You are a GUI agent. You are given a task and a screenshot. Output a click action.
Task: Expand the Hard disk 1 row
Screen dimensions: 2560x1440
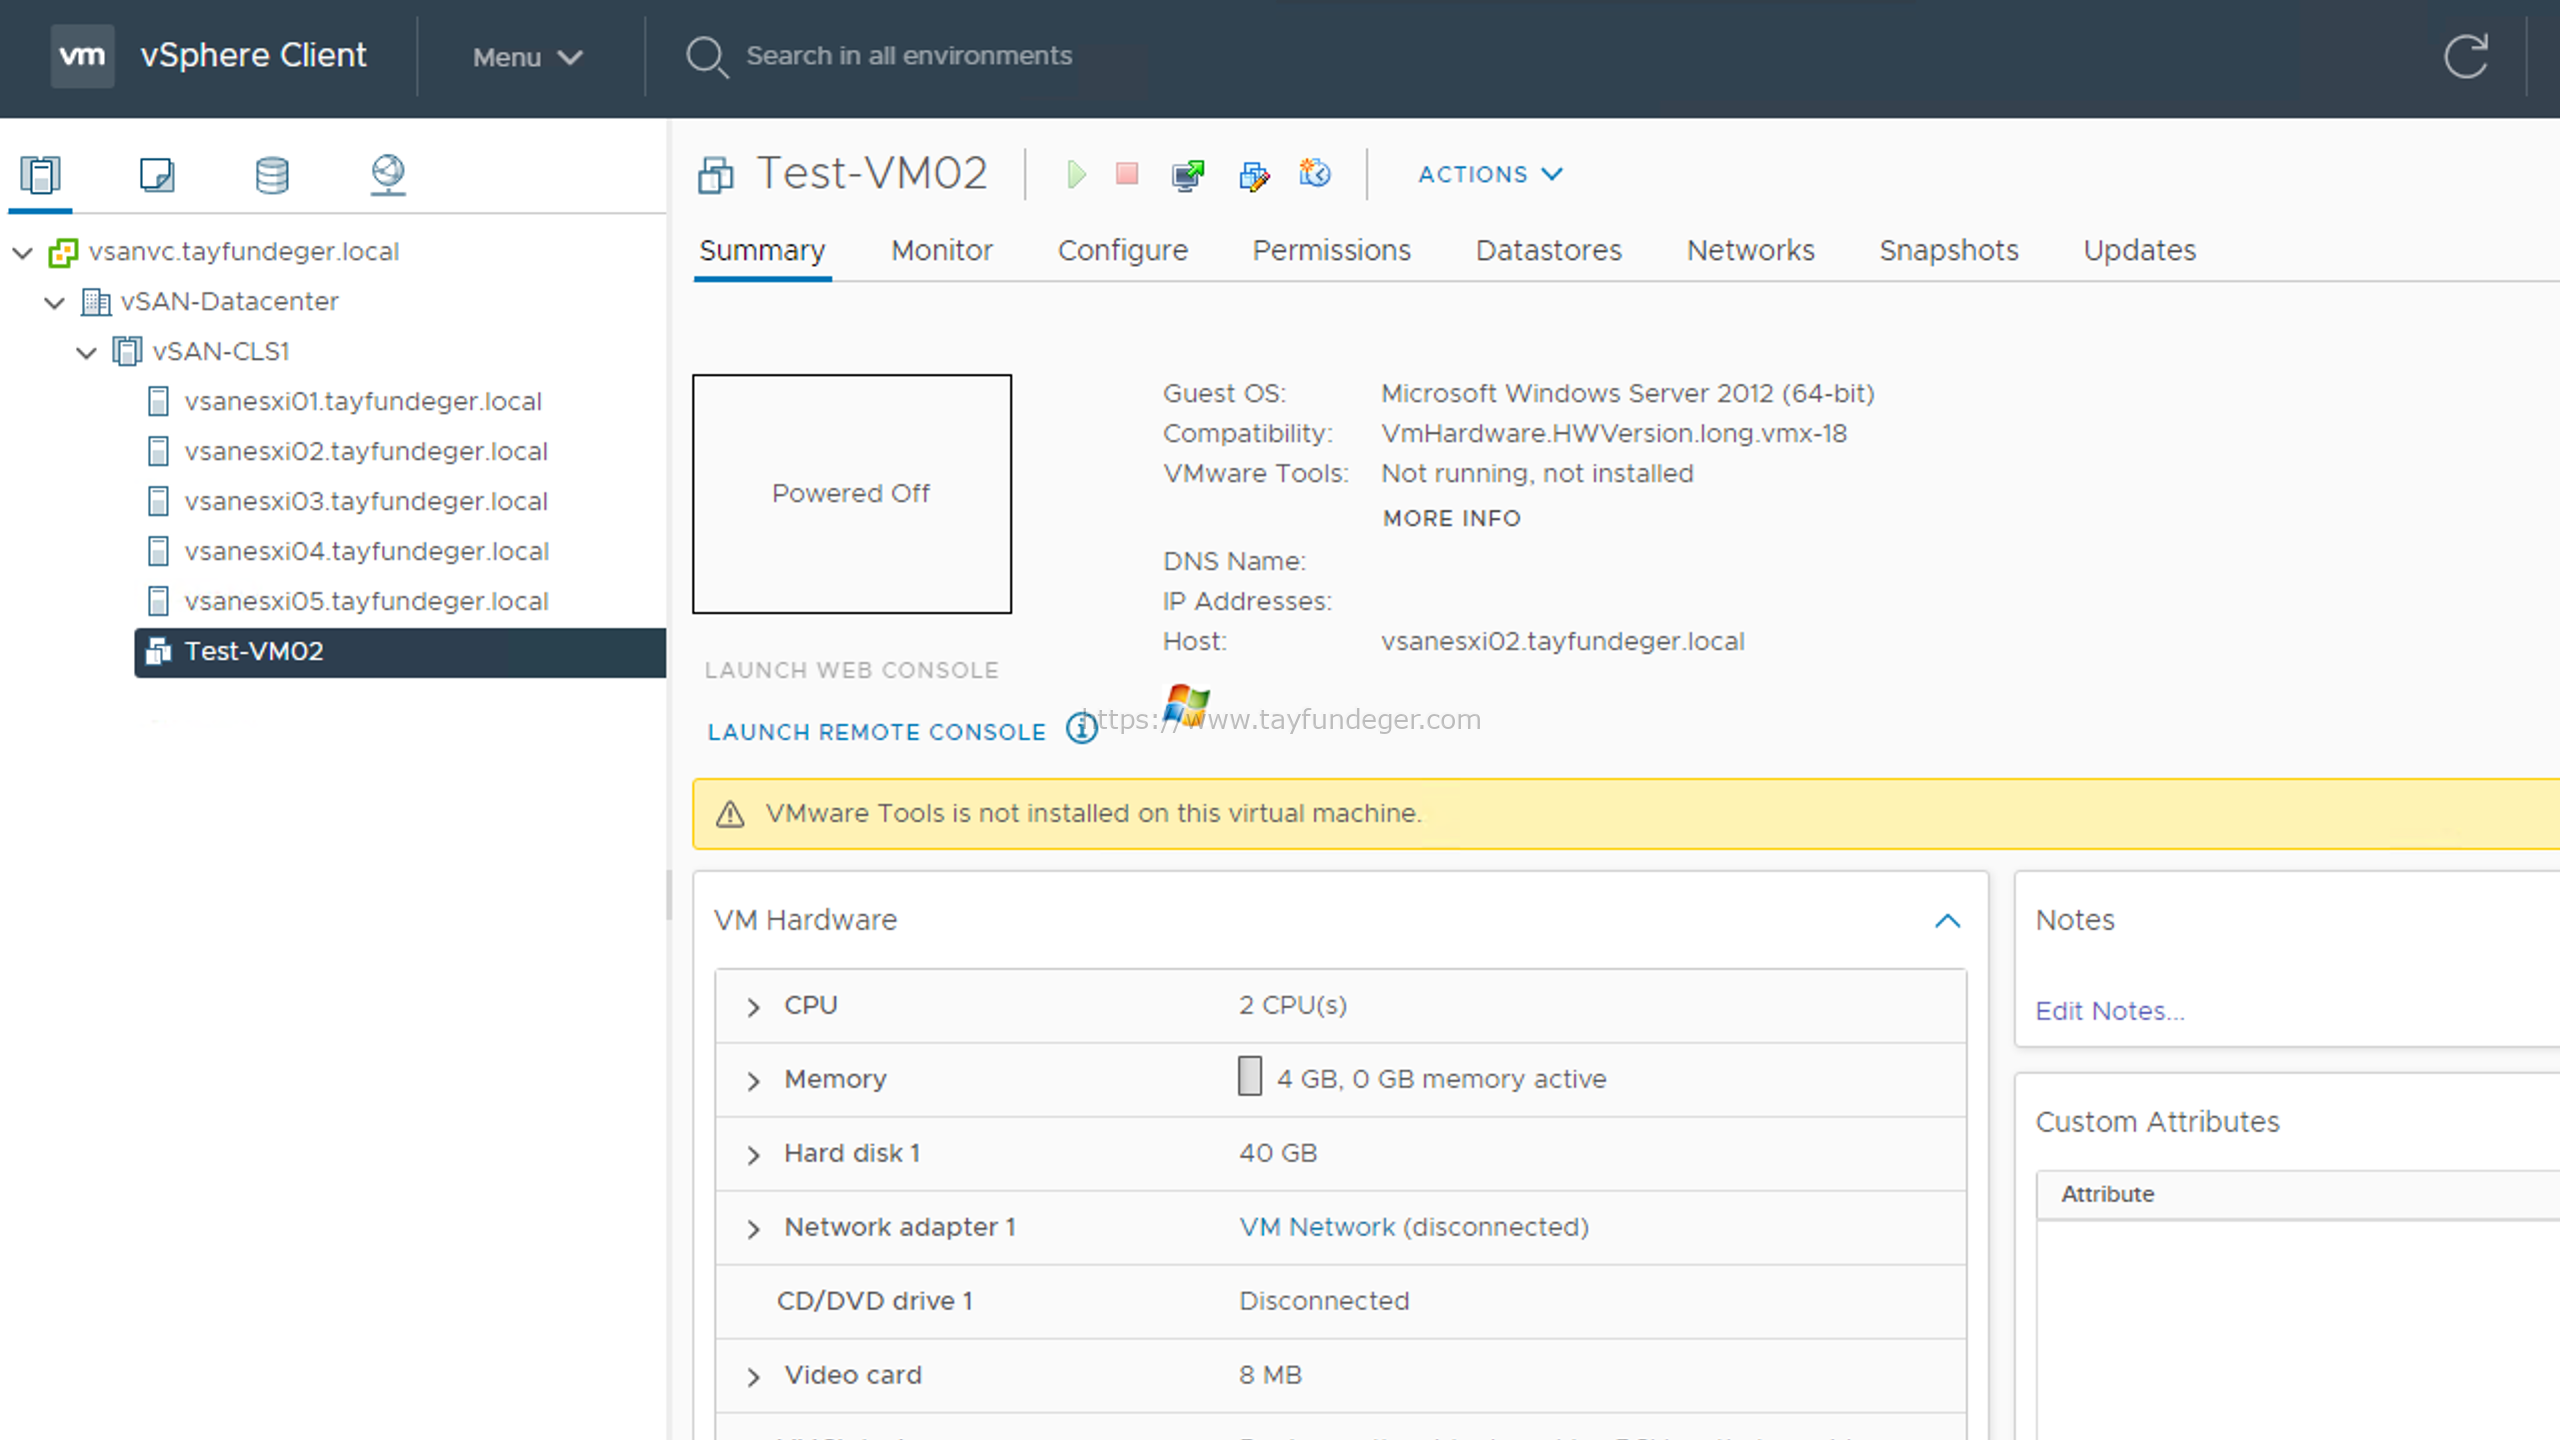pos(754,1155)
